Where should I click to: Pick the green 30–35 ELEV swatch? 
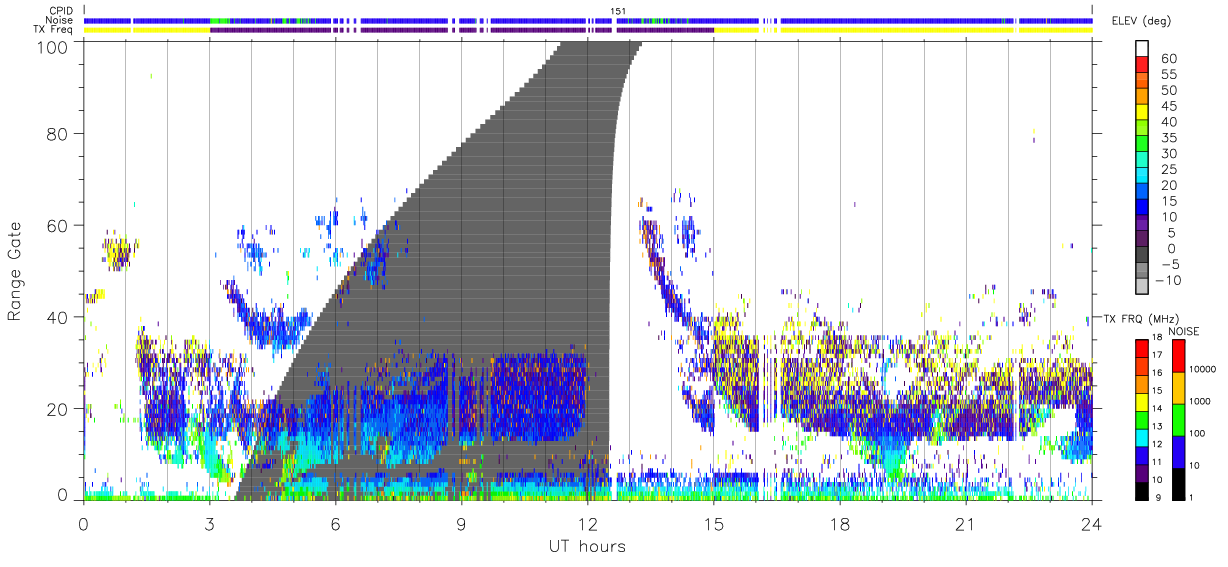pos(1142,144)
